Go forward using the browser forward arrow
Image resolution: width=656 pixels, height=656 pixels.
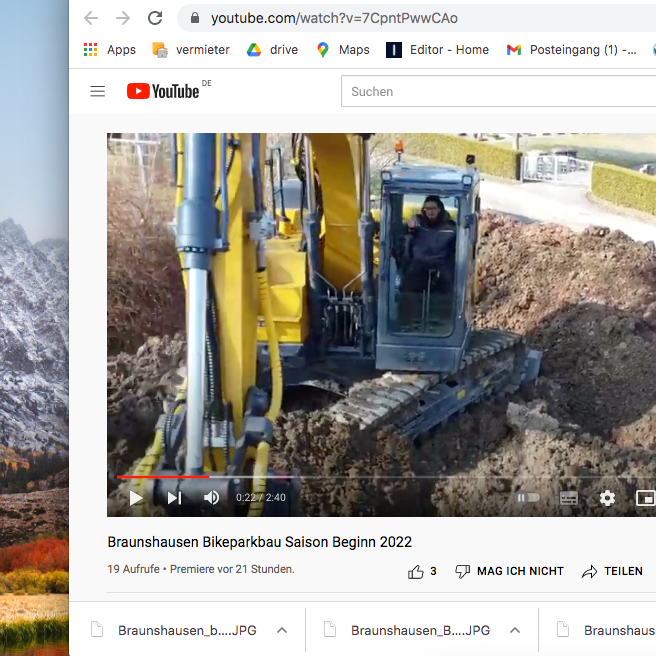click(123, 18)
